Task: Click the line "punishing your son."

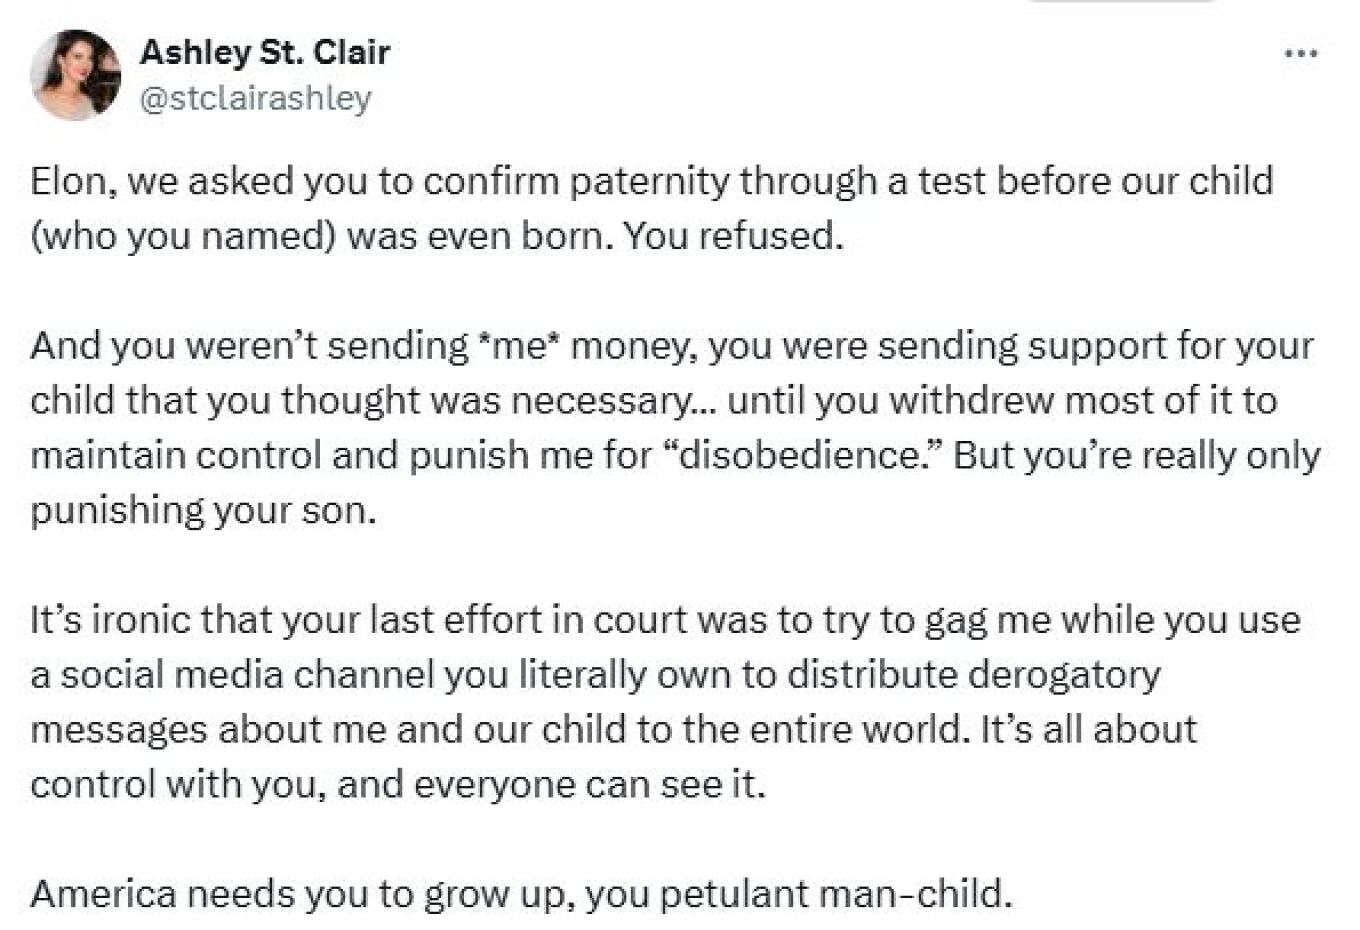Action: pyautogui.click(x=203, y=510)
